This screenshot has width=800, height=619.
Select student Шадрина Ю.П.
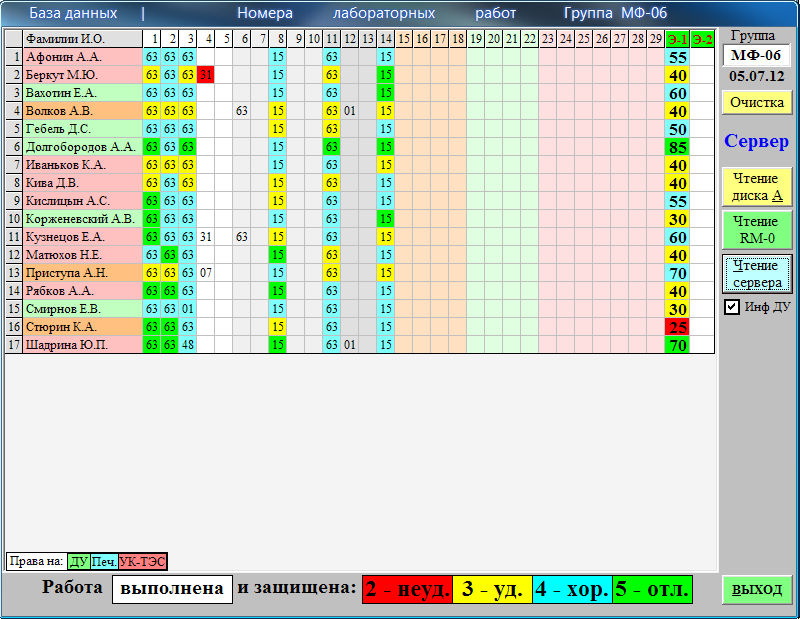(x=83, y=345)
